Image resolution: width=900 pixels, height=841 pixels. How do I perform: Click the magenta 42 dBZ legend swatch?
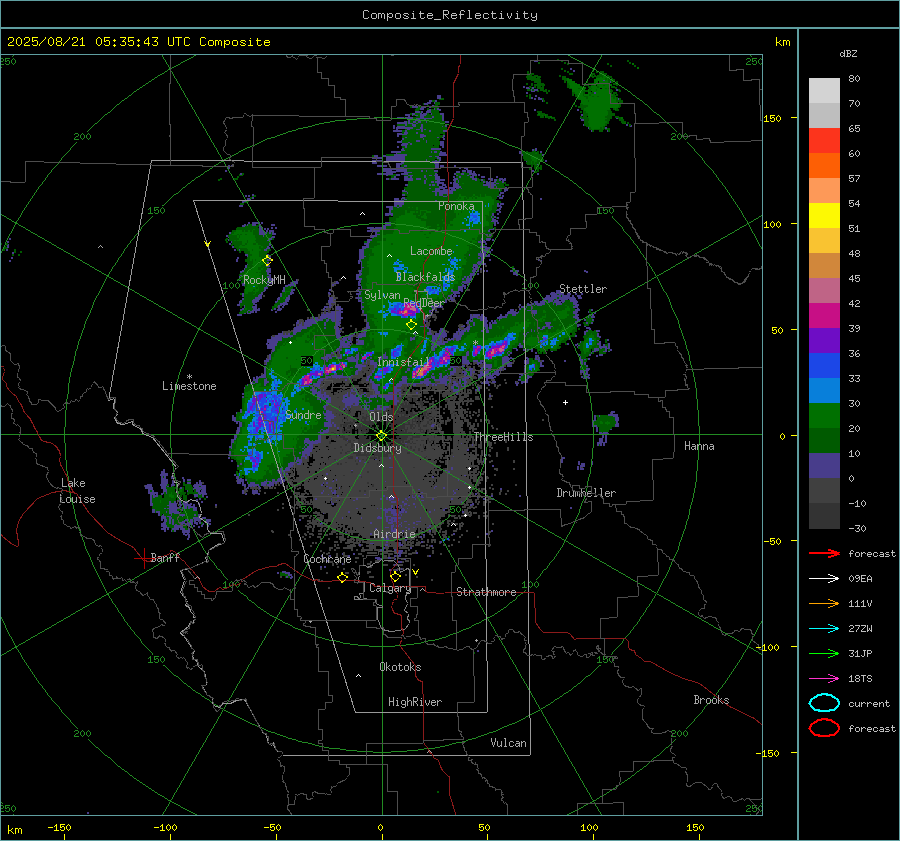(x=824, y=316)
